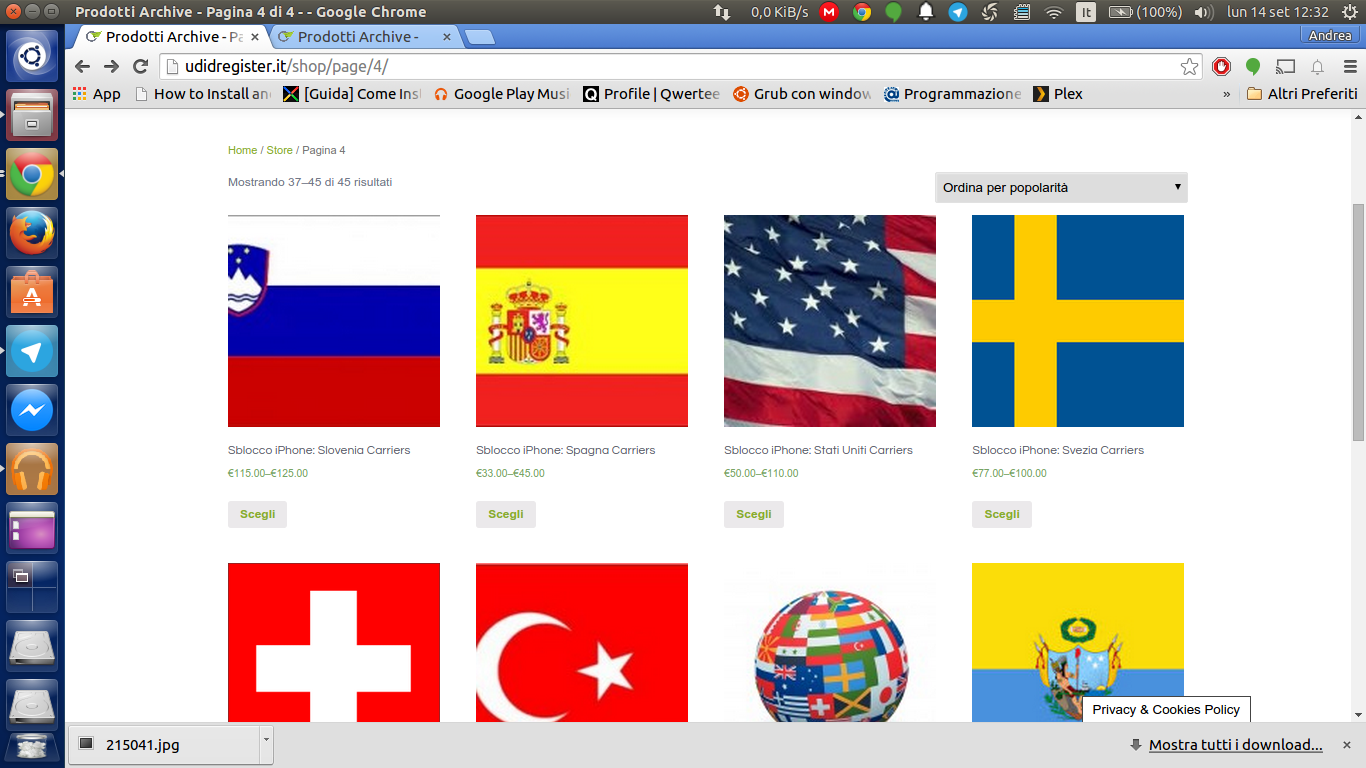Click Scegli under Svezia Carriers
1366x768 pixels.
coord(1002,514)
